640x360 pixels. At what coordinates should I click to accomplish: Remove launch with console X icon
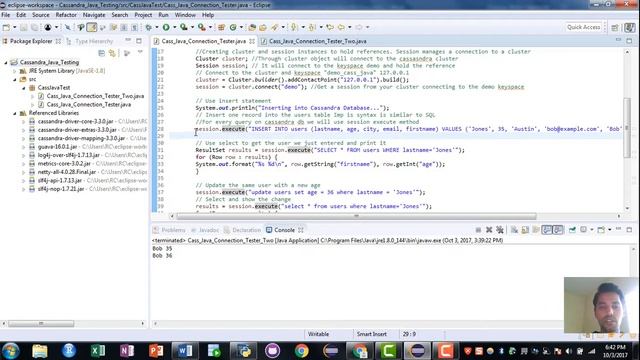pyautogui.click(x=489, y=230)
